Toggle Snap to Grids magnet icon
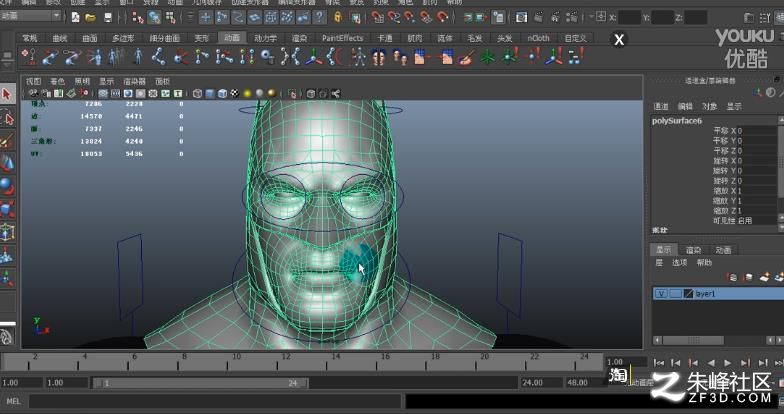 [378, 18]
